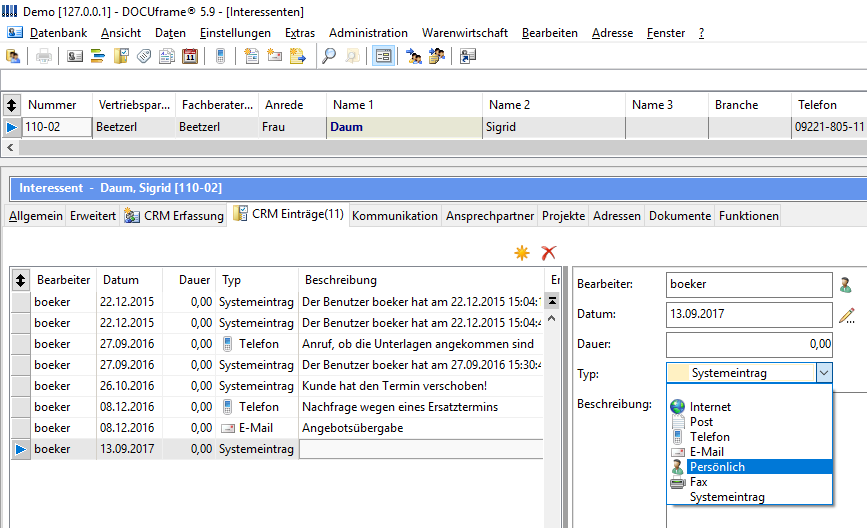Click the new e-mail toolbar icon
Image resolution: width=867 pixels, height=528 pixels.
[275, 56]
